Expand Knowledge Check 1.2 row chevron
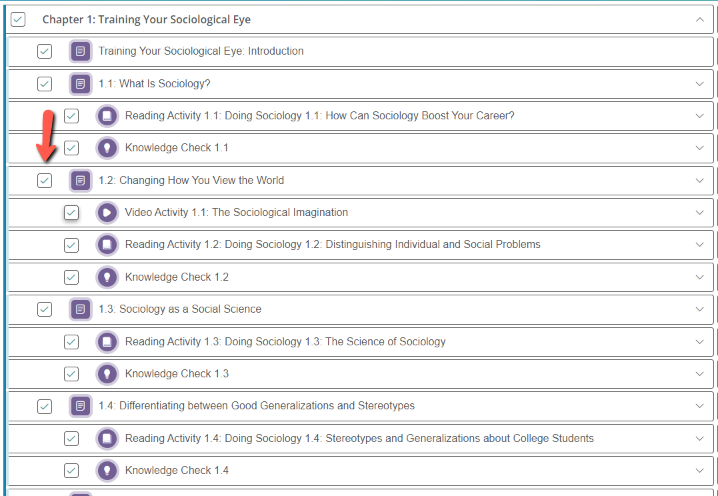 tap(700, 277)
